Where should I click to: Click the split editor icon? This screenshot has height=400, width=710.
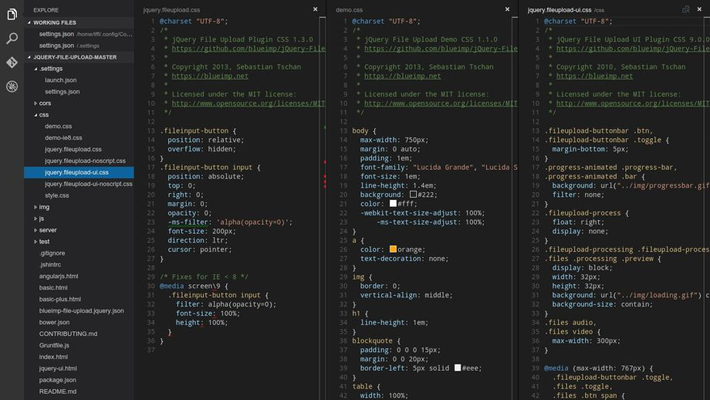686,9
